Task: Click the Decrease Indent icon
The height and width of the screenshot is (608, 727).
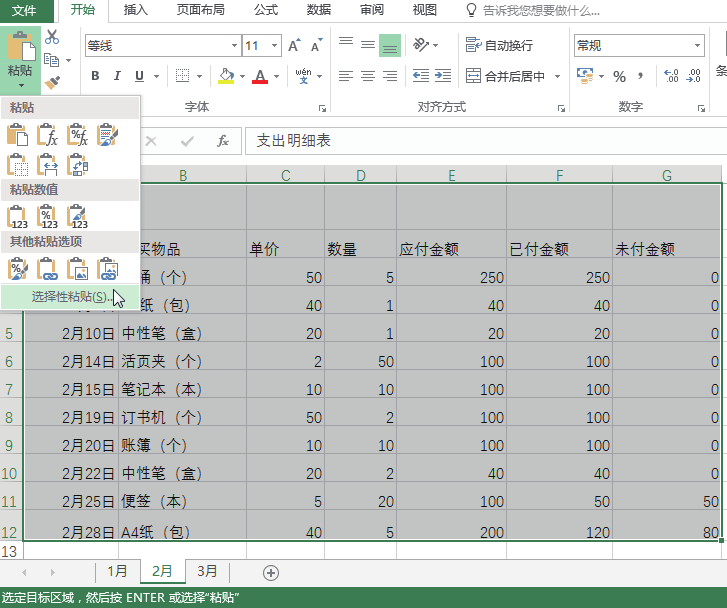Action: (421, 75)
